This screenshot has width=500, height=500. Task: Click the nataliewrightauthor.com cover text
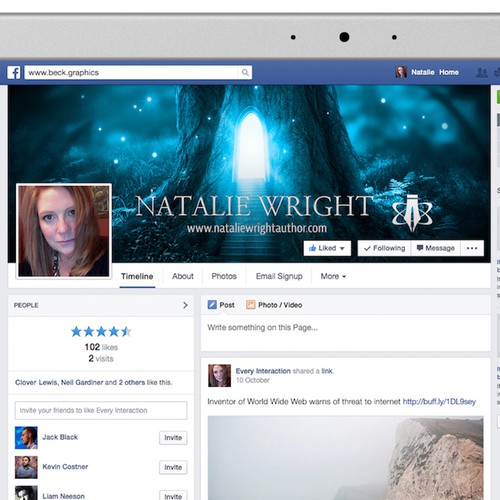[257, 229]
